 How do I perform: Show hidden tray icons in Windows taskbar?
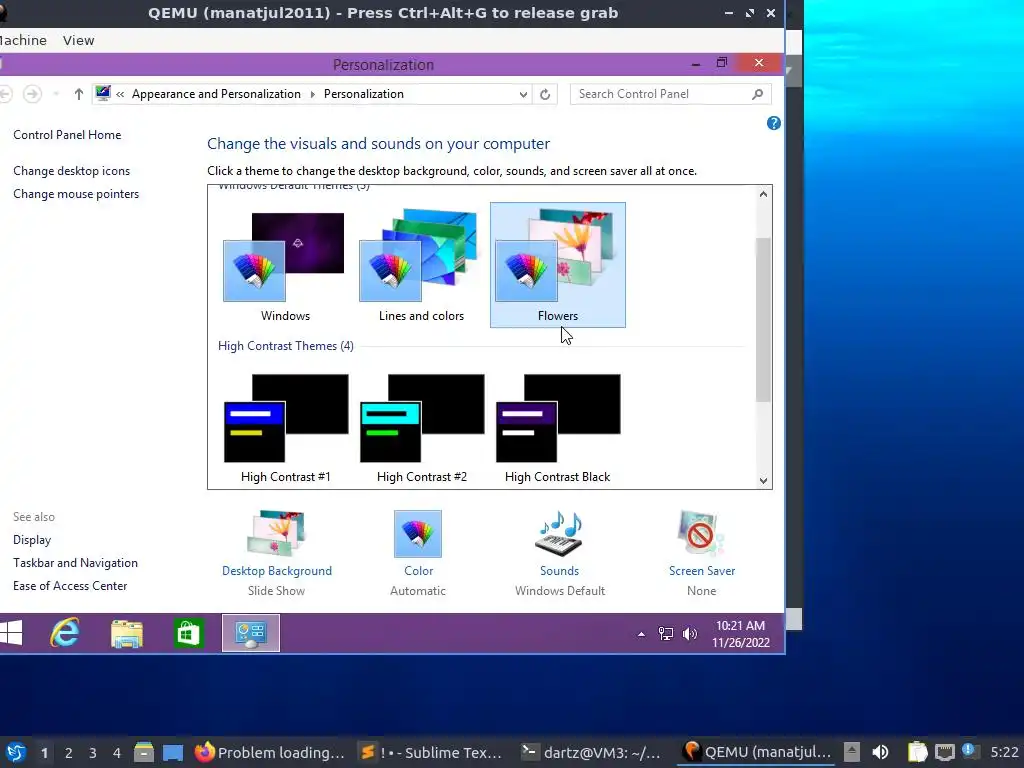(641, 633)
